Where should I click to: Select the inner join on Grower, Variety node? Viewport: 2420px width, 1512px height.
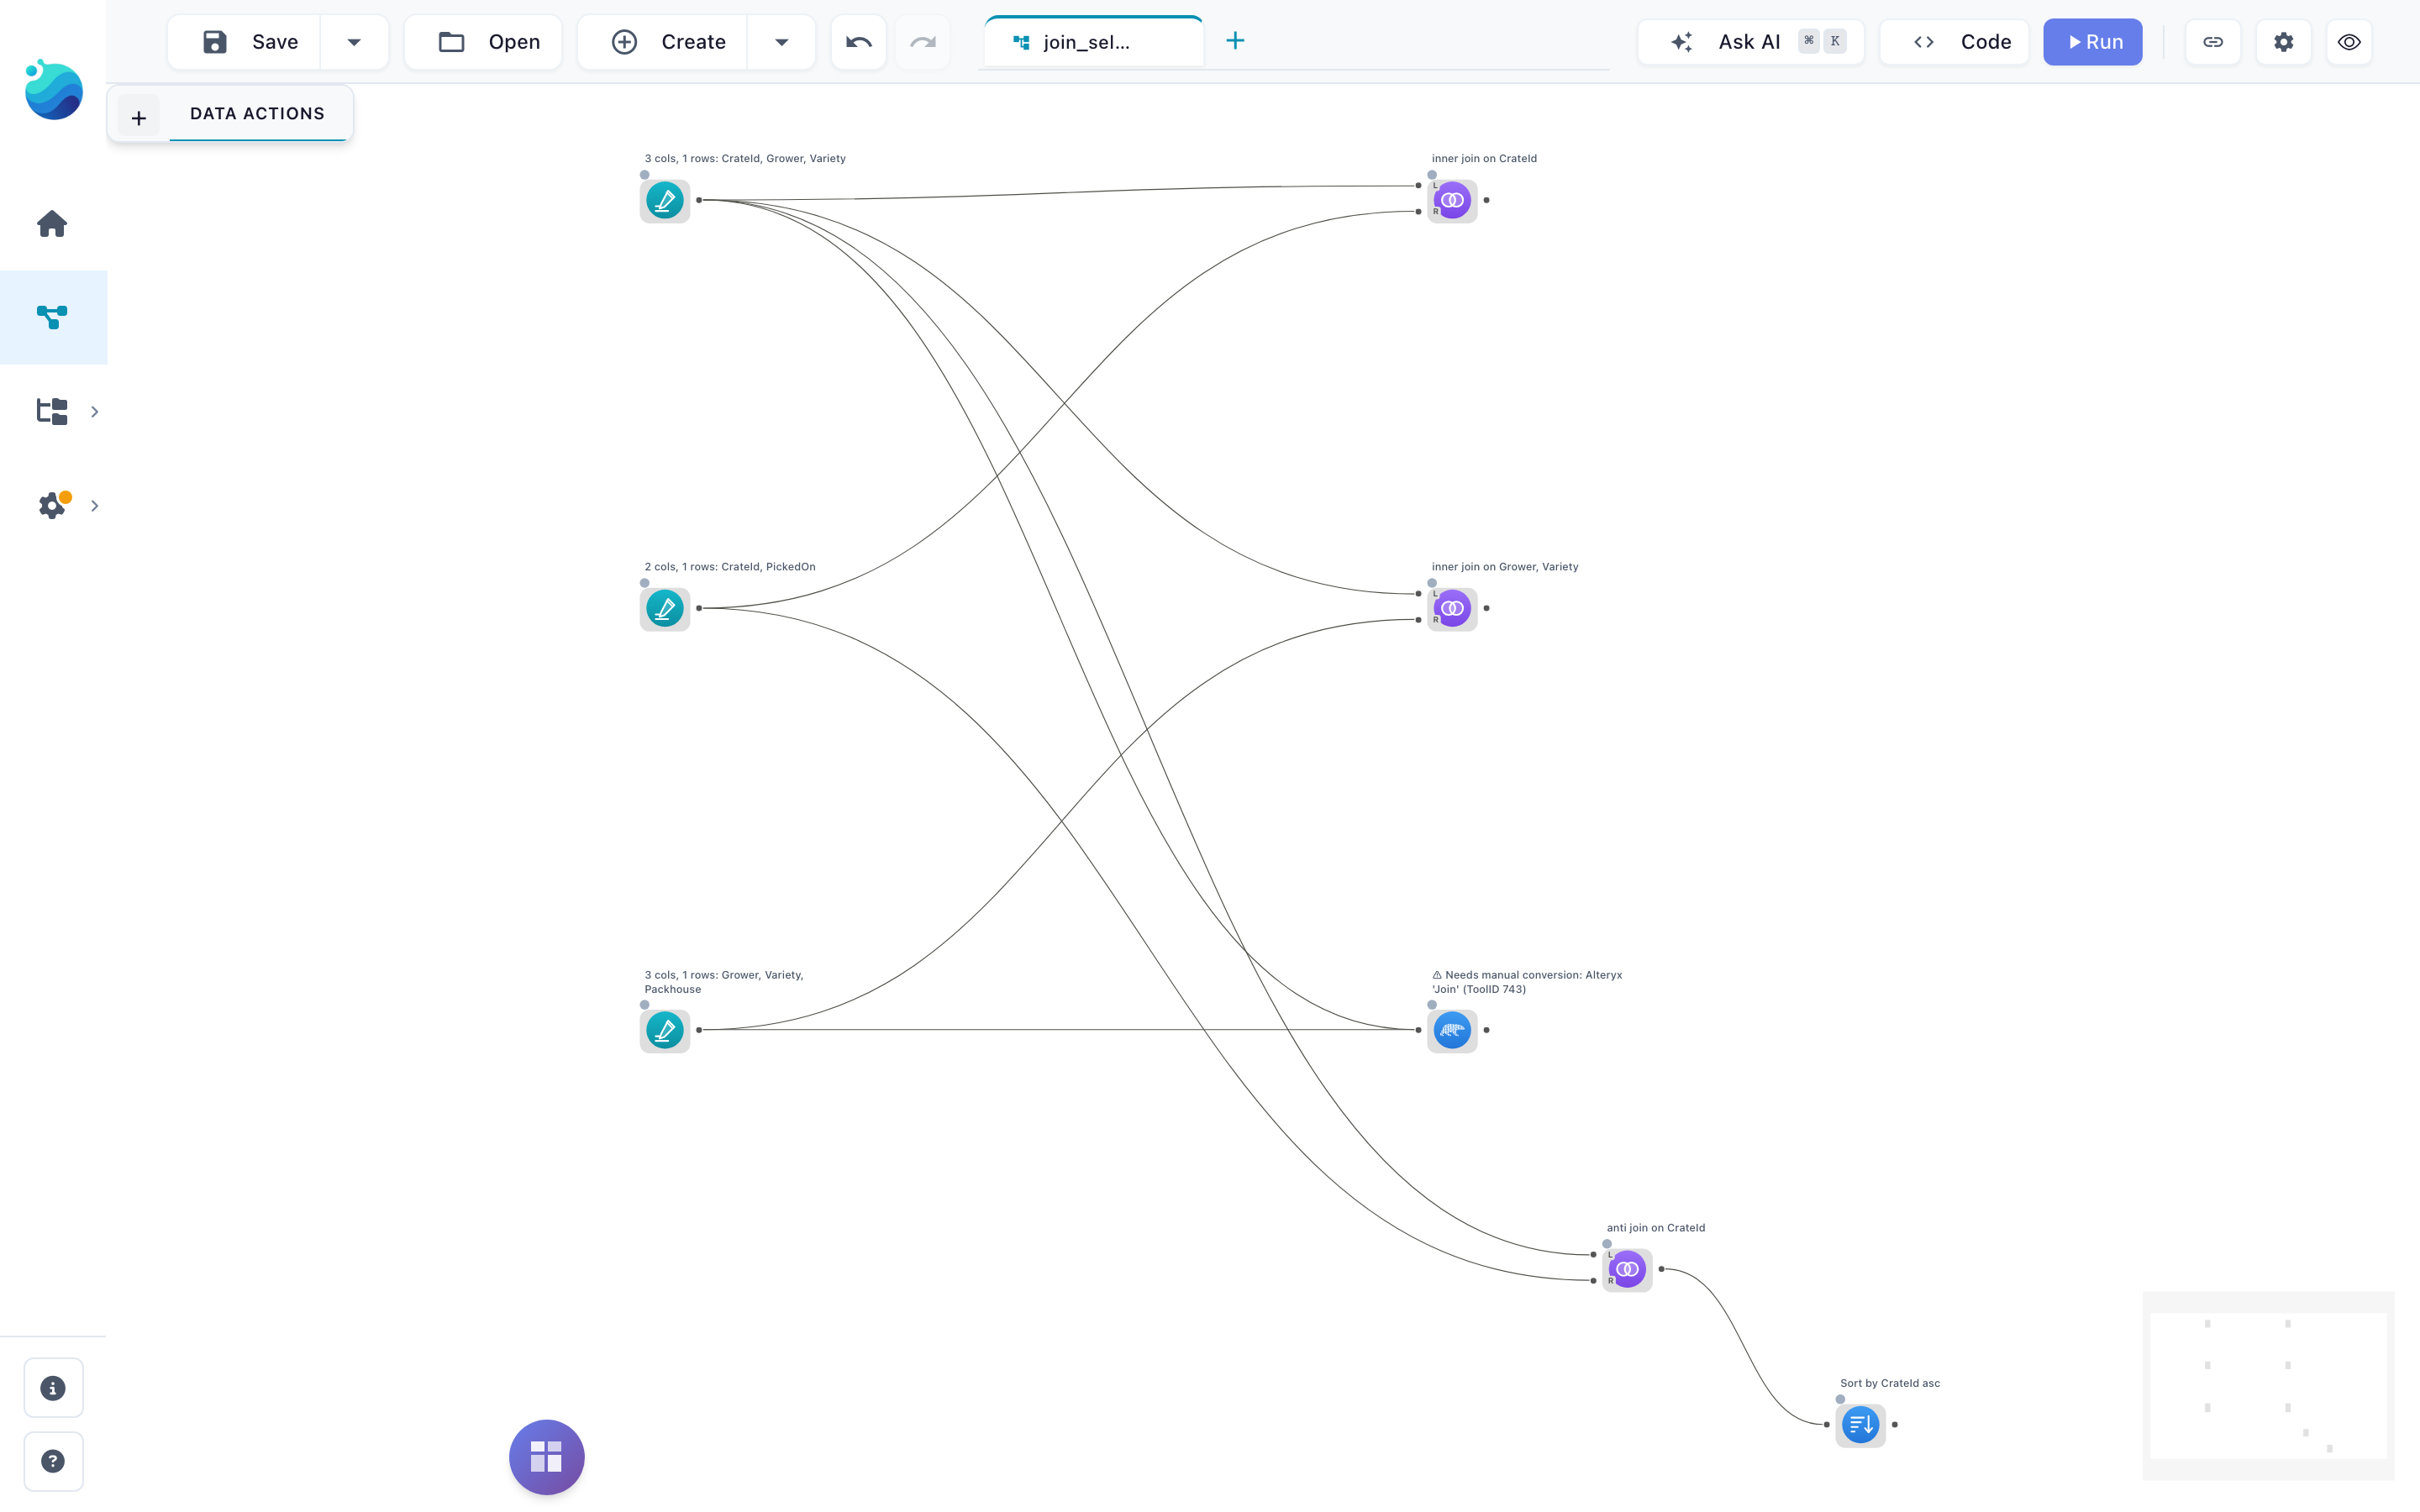[1452, 608]
